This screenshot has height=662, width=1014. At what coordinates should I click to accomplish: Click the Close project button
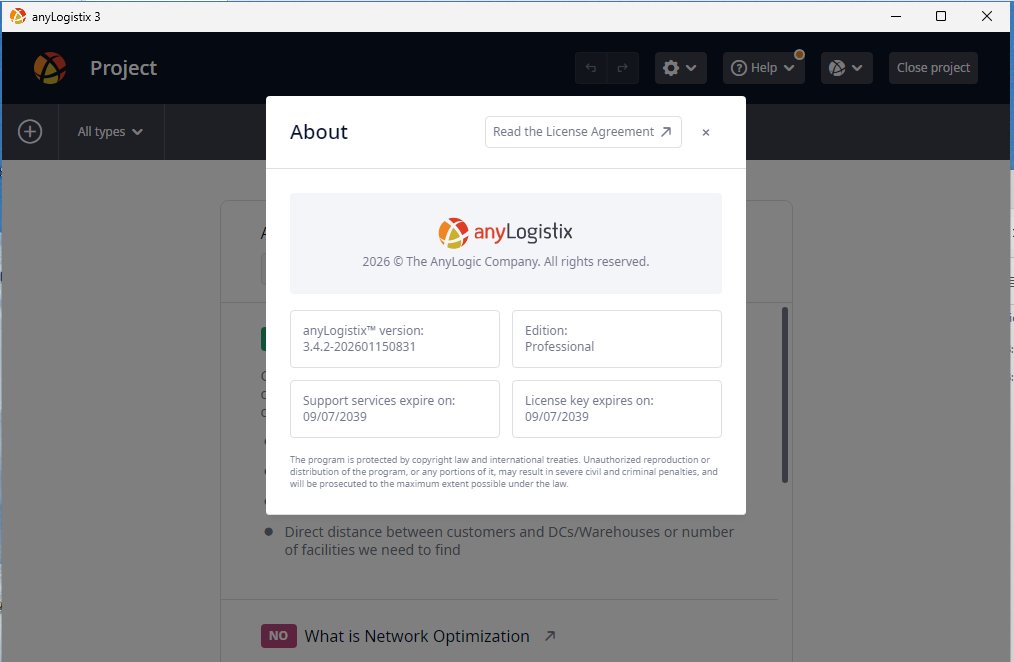point(933,68)
